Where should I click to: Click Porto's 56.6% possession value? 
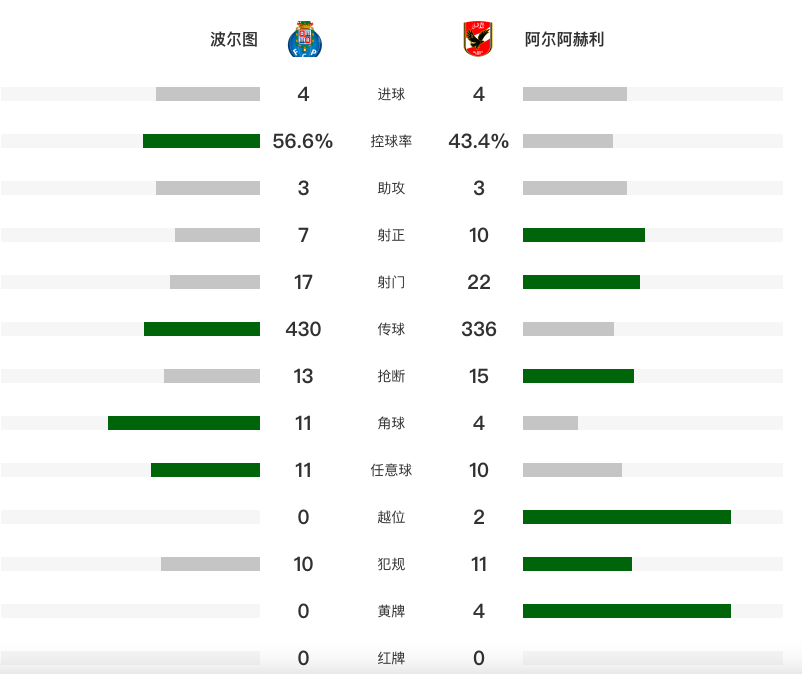click(x=303, y=141)
